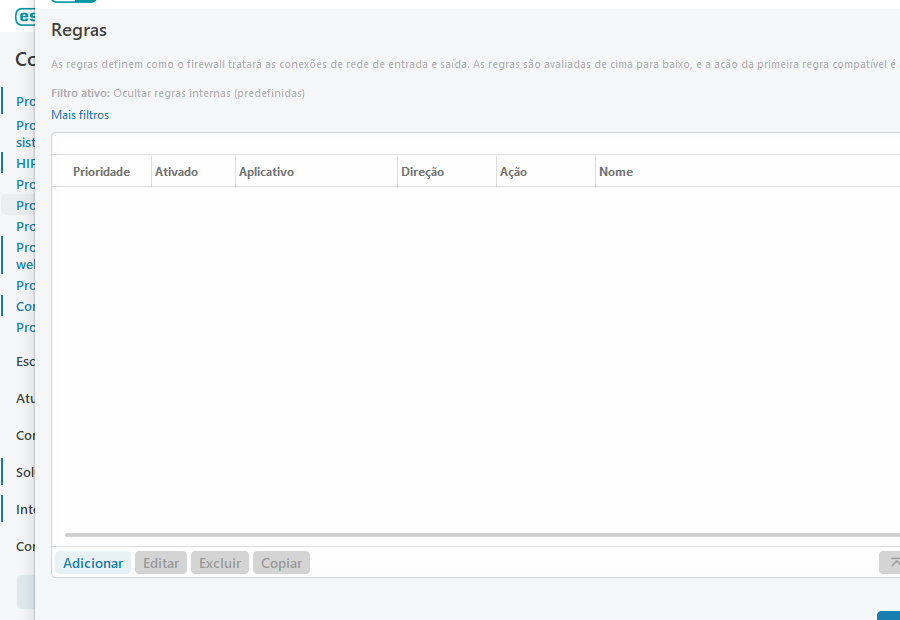The height and width of the screenshot is (620, 900).
Task: Click the Excluir button
Action: coord(219,562)
